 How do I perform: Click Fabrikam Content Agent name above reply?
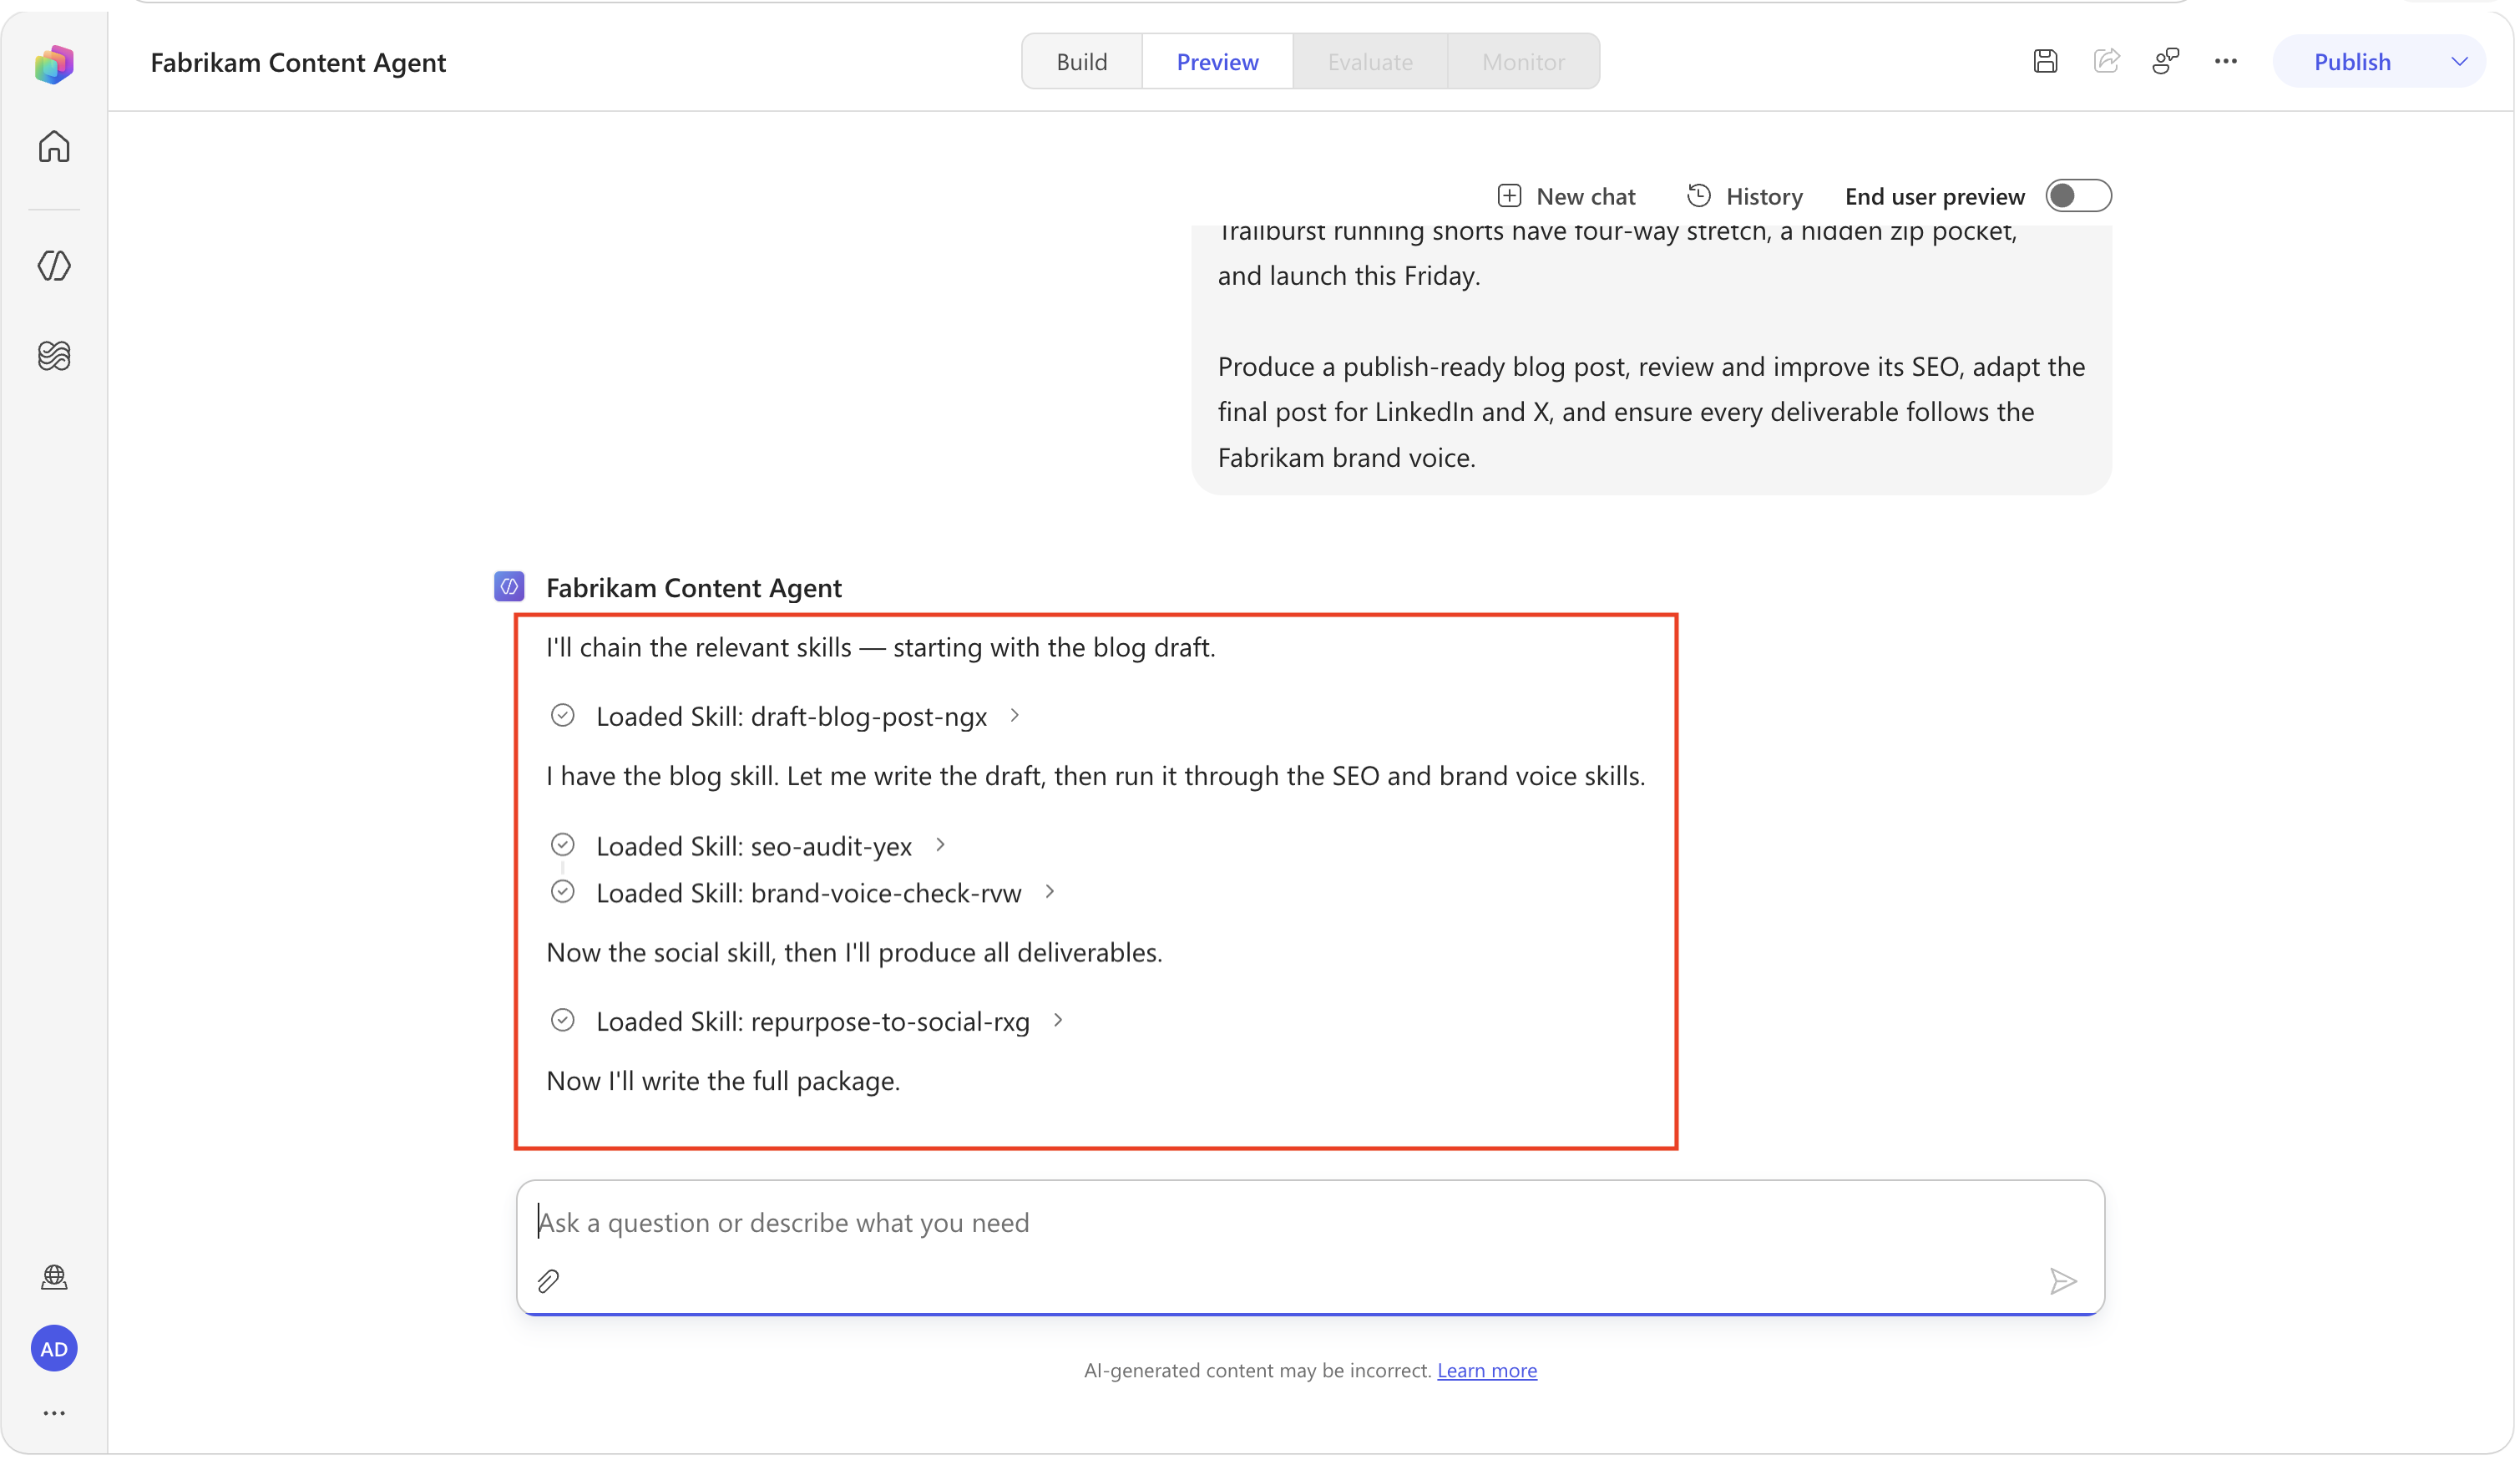[x=694, y=588]
